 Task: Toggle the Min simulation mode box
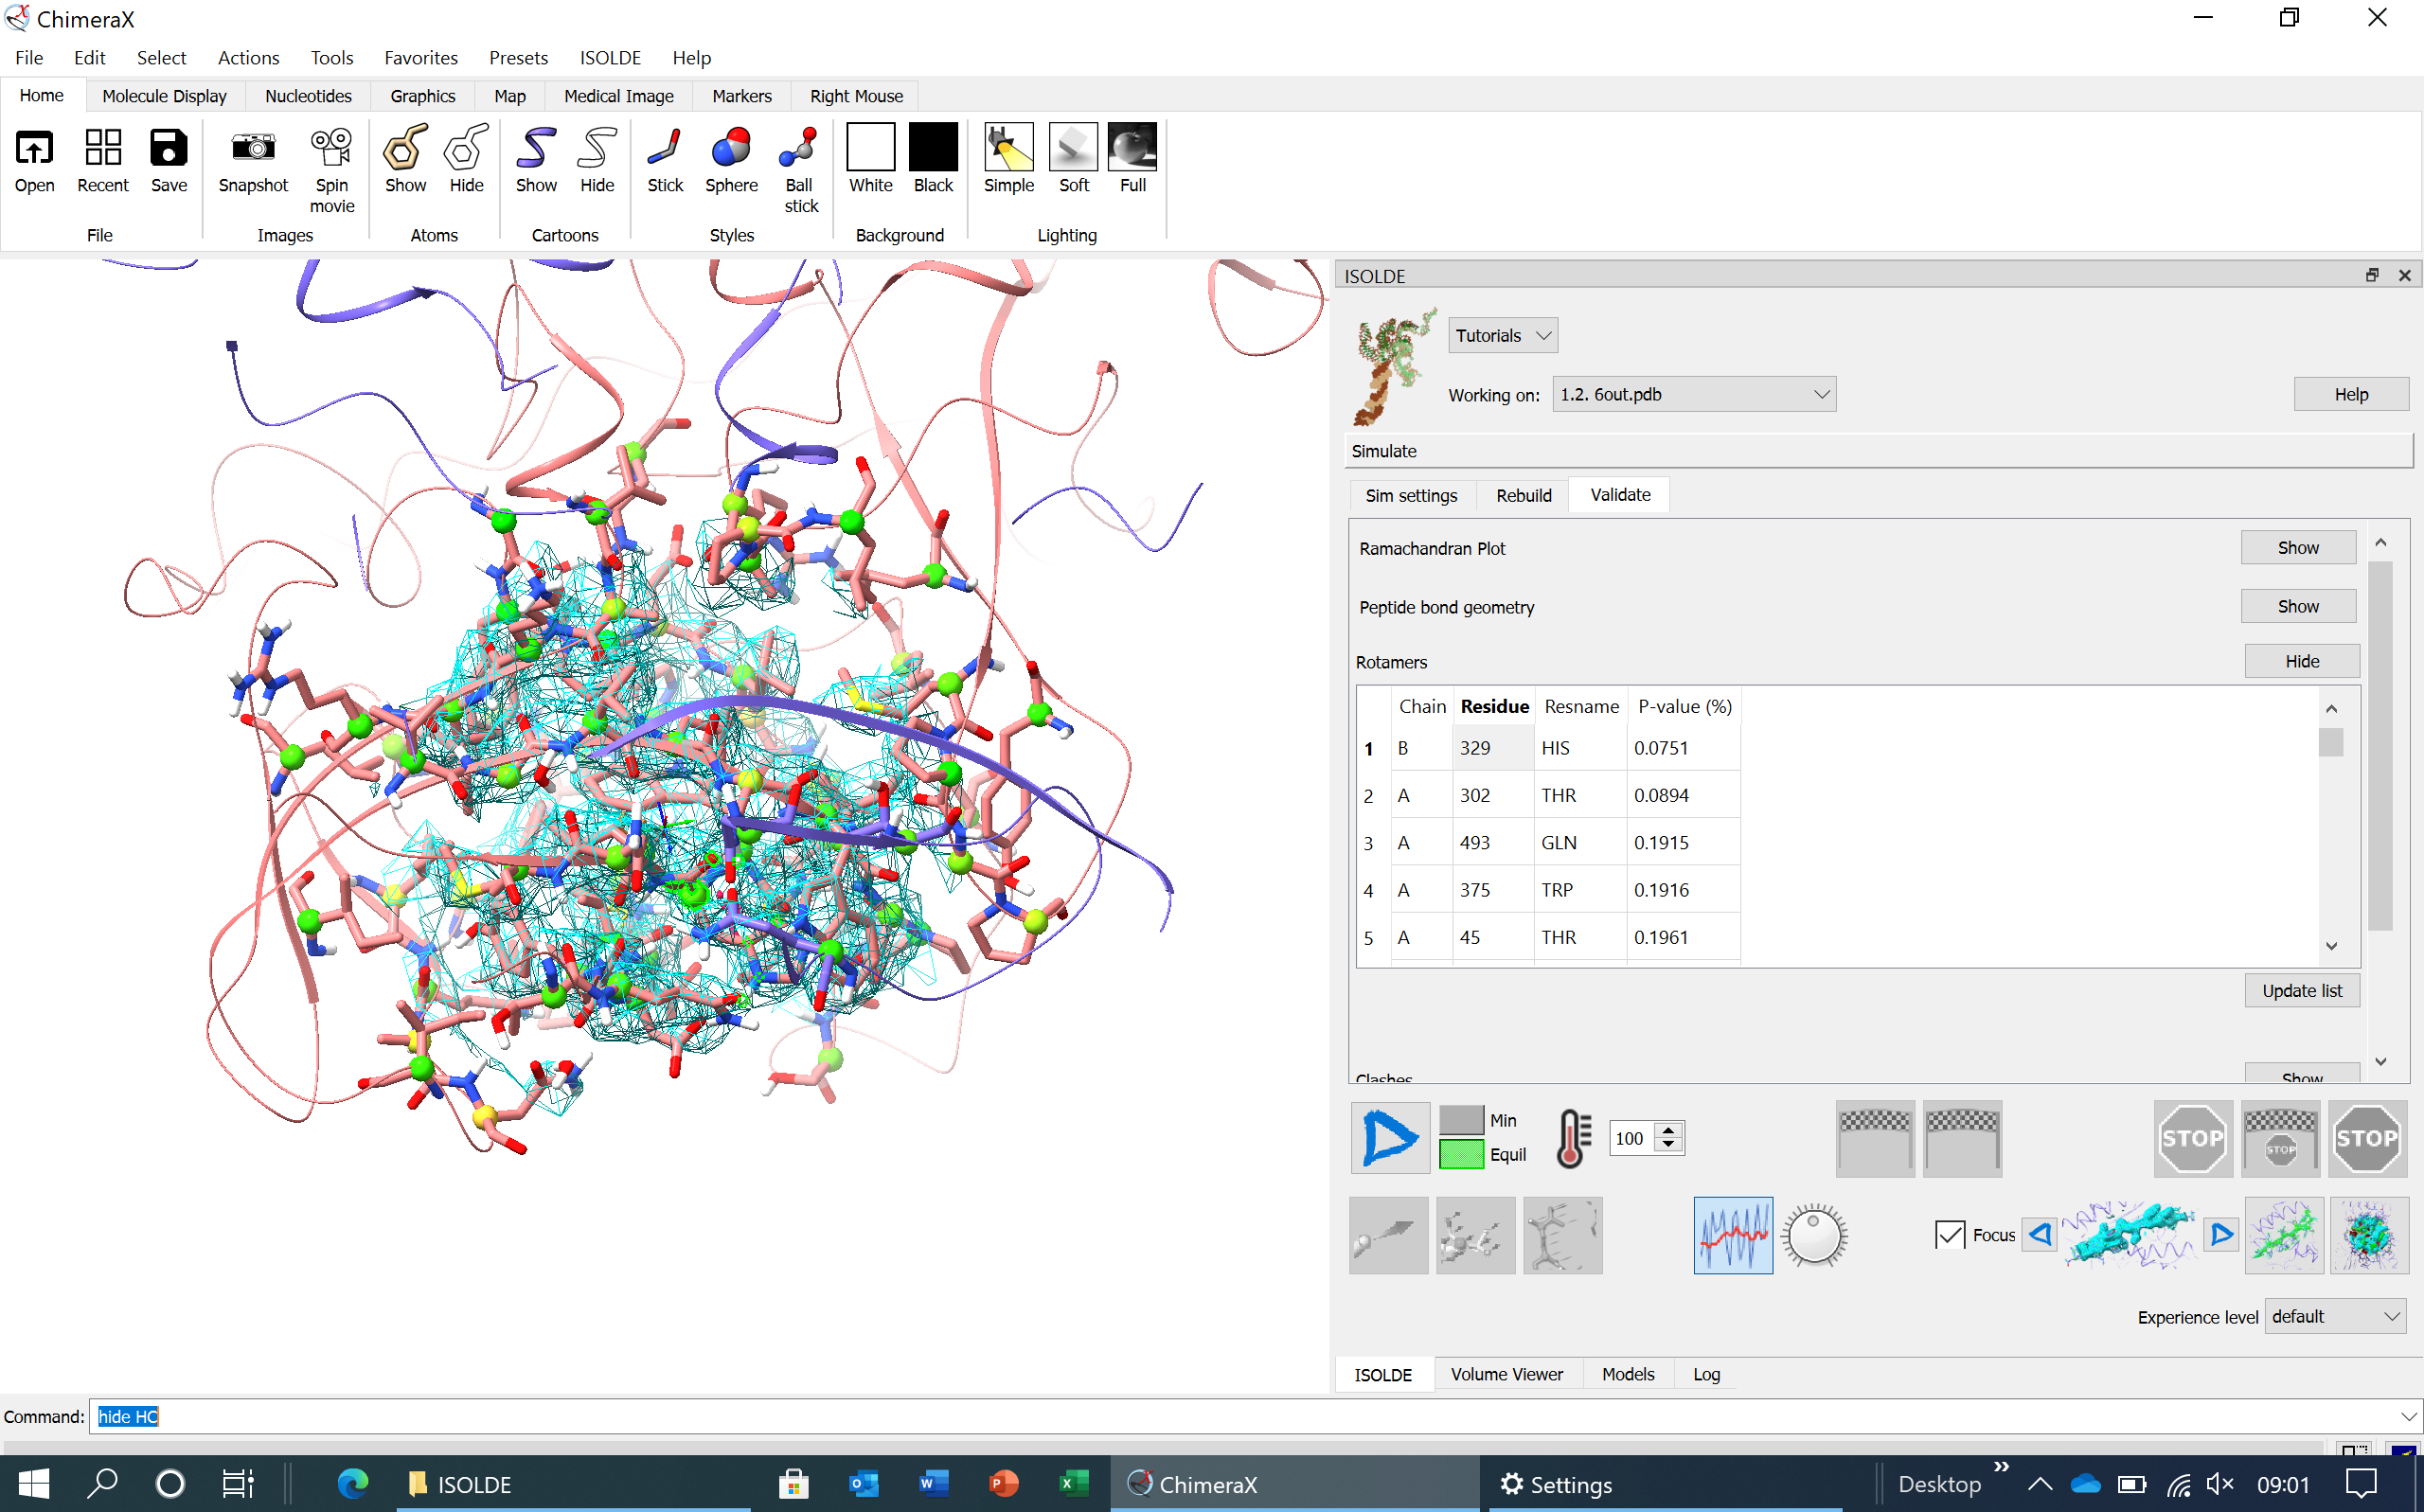tap(1461, 1120)
